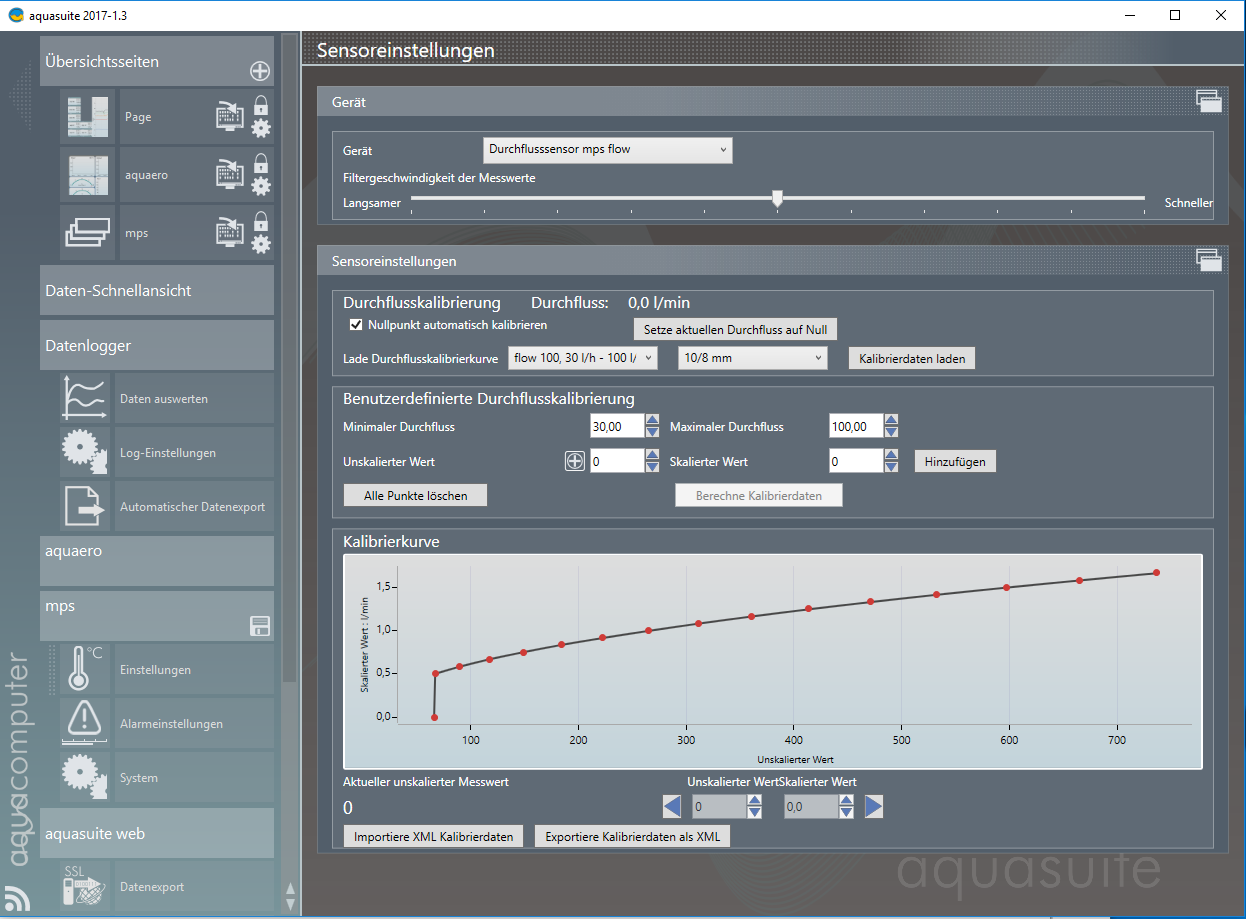This screenshot has height=919, width=1246.
Task: Open the Daten auswerten chart icon
Action: (x=85, y=398)
